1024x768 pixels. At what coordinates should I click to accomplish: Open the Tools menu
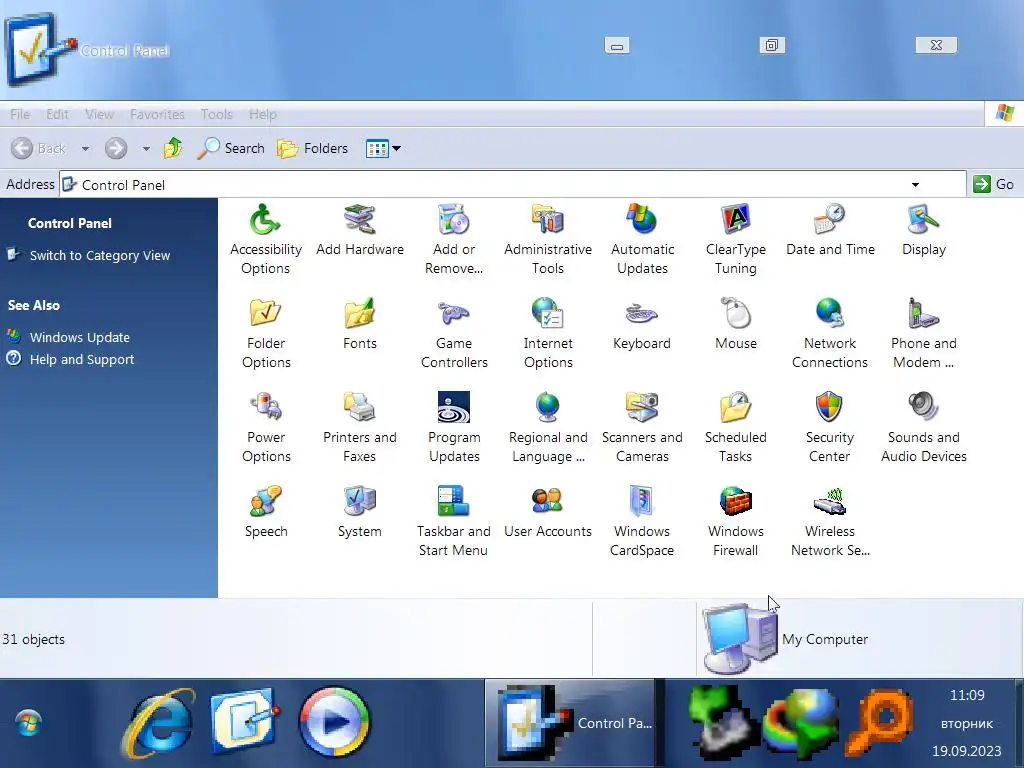click(216, 114)
